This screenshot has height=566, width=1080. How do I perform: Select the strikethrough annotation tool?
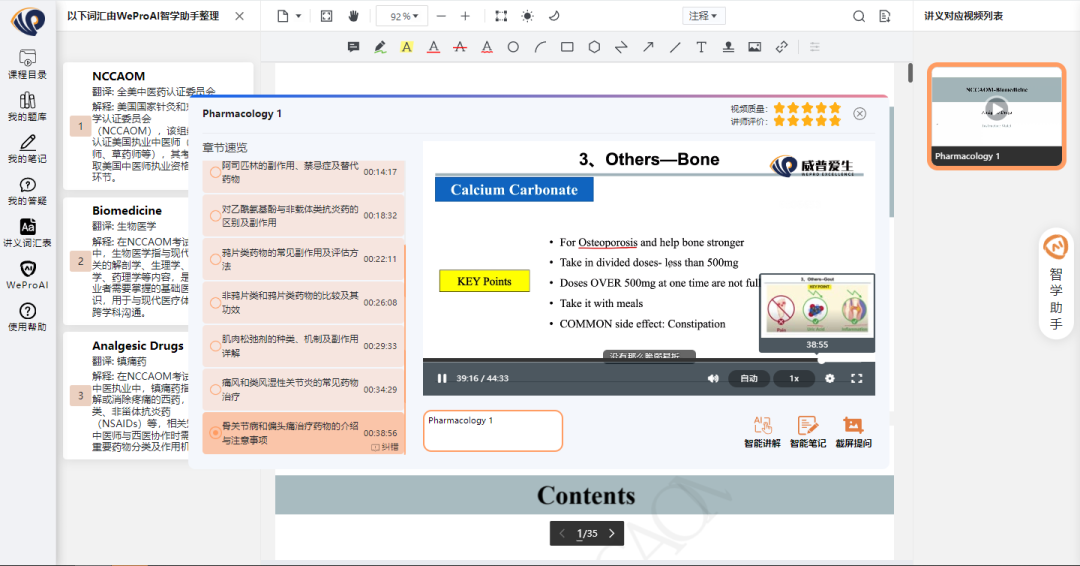(x=460, y=47)
